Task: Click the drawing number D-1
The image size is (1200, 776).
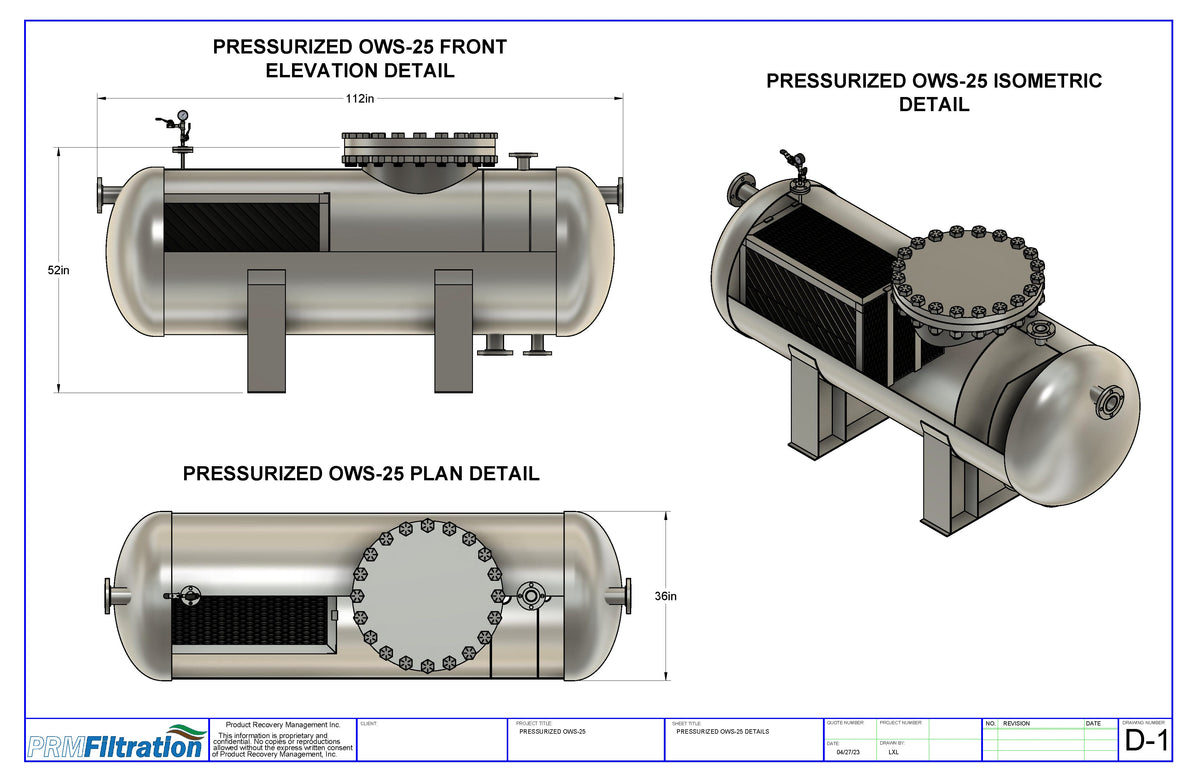Action: [x=1148, y=742]
